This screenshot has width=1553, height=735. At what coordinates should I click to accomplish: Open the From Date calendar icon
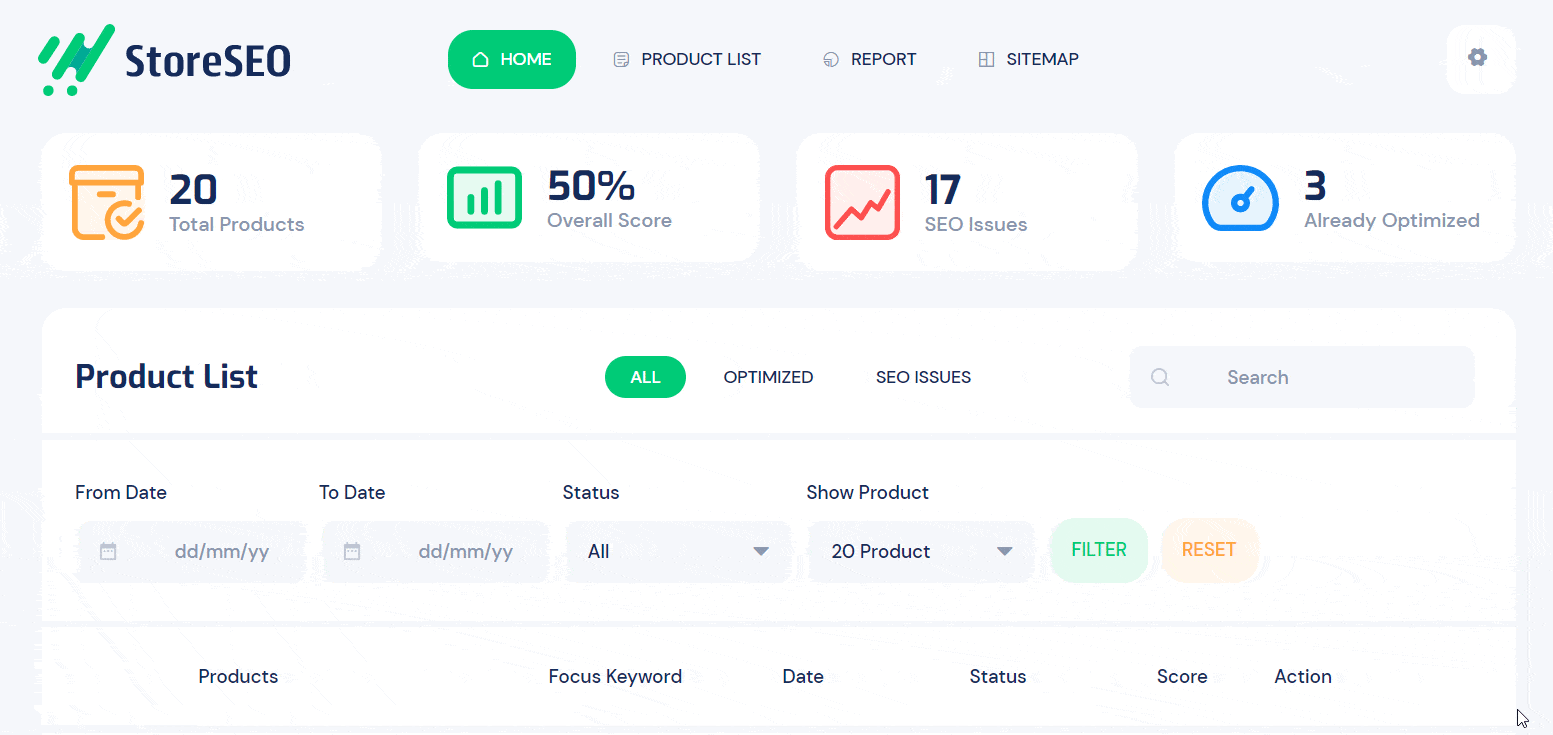108,551
